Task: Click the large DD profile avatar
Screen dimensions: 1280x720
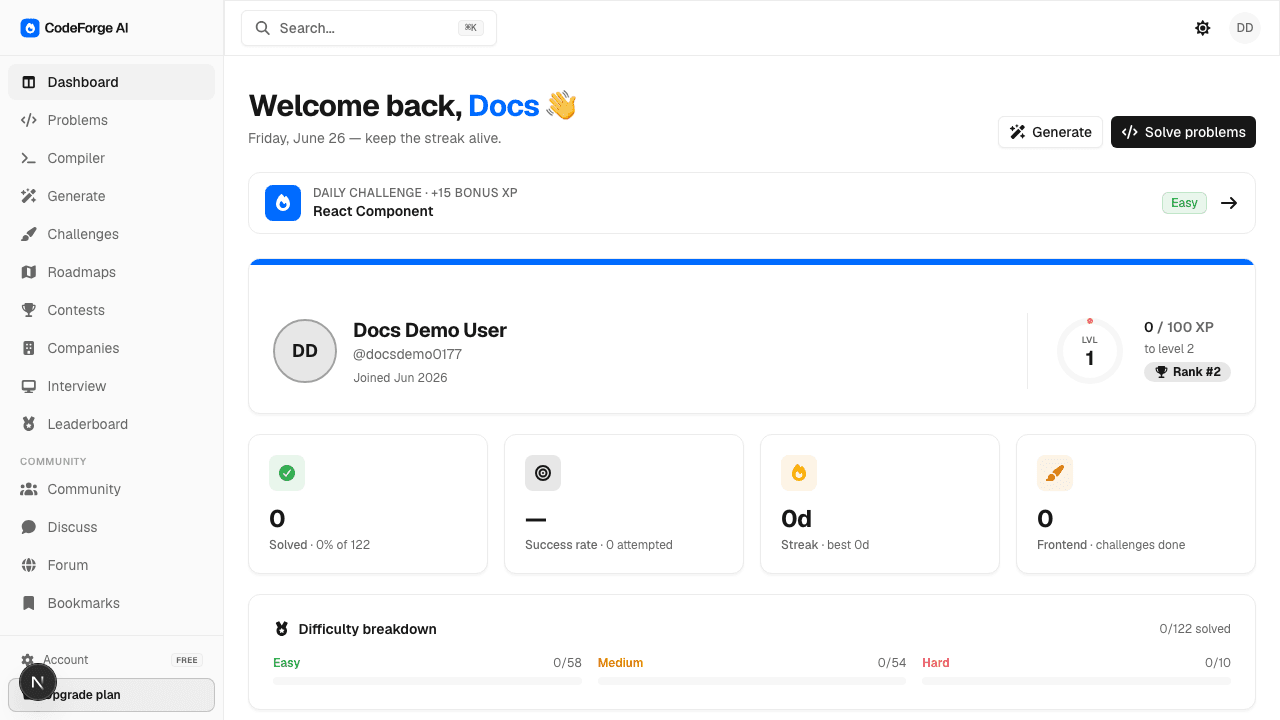Action: coord(305,351)
